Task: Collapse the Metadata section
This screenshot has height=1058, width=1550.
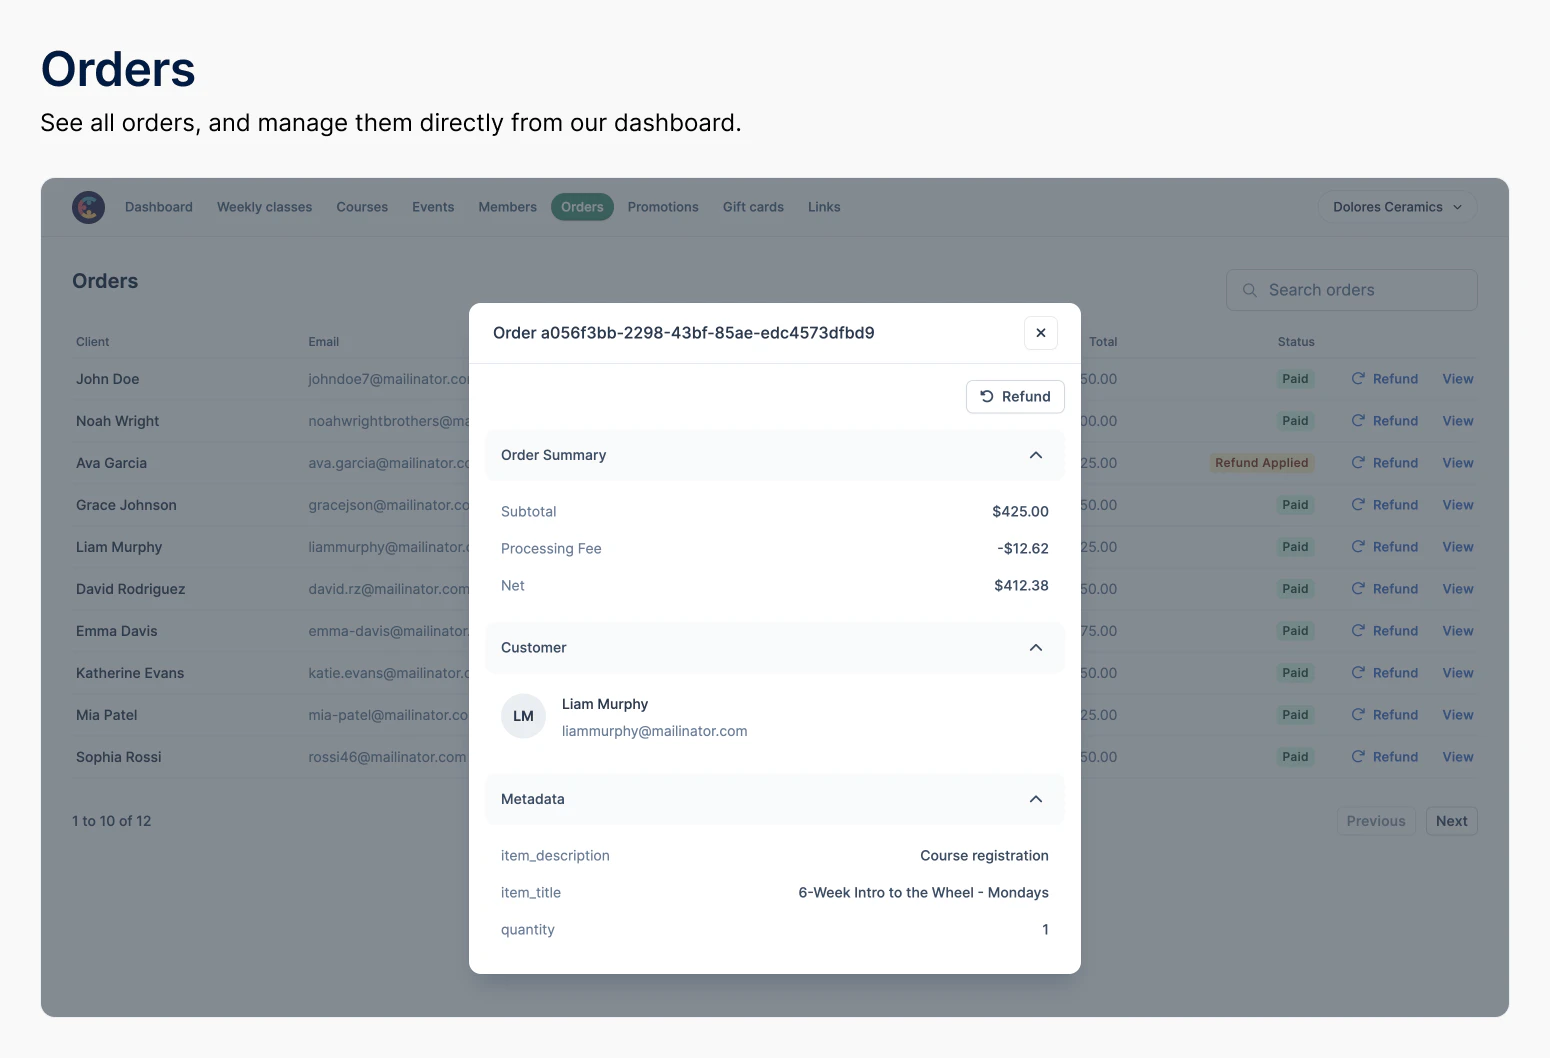Action: point(1035,799)
